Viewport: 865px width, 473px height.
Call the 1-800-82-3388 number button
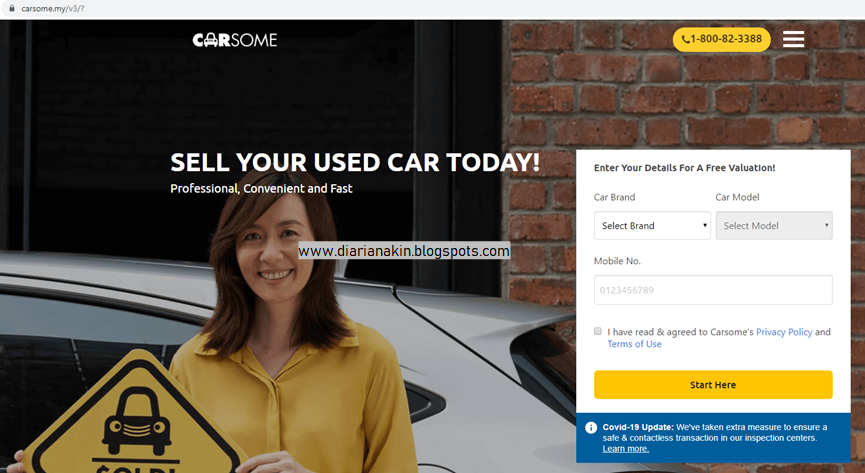tap(722, 39)
